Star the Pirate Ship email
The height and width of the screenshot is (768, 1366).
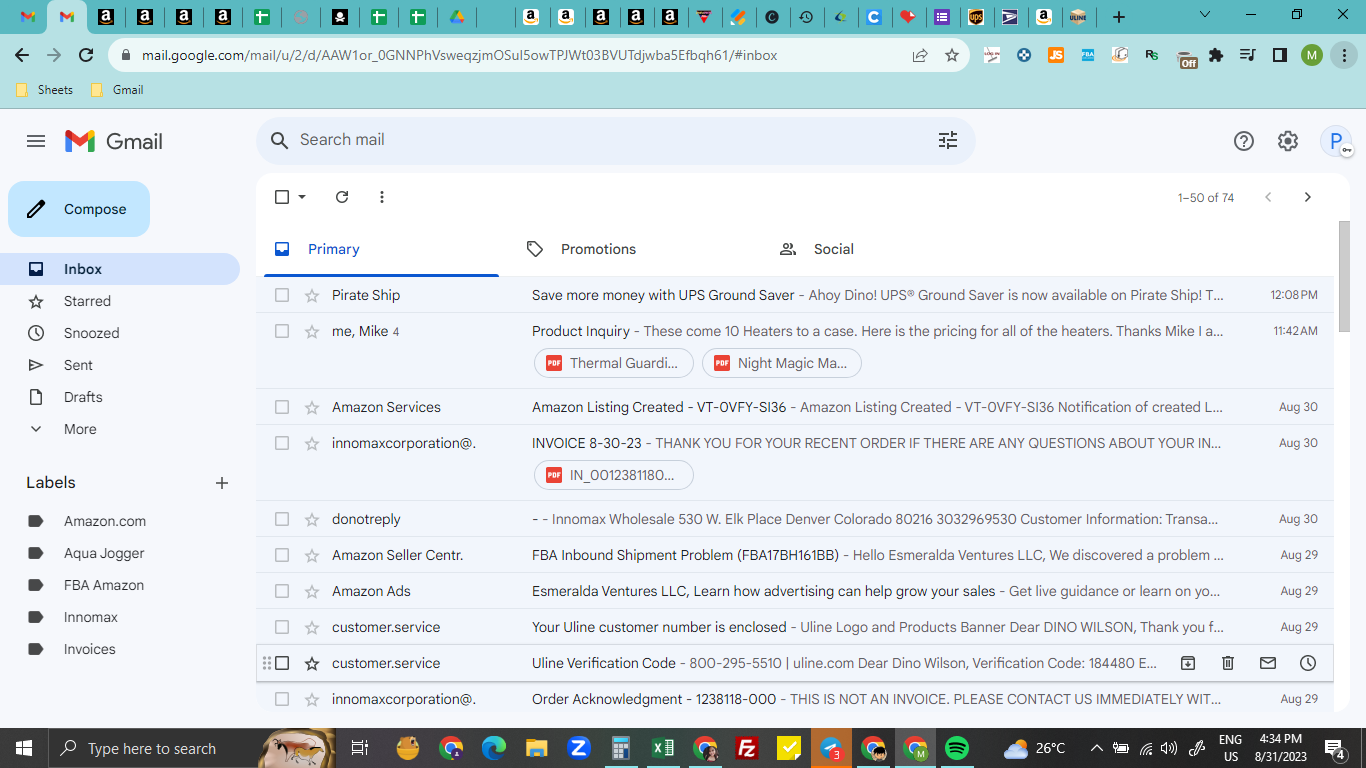click(x=312, y=295)
